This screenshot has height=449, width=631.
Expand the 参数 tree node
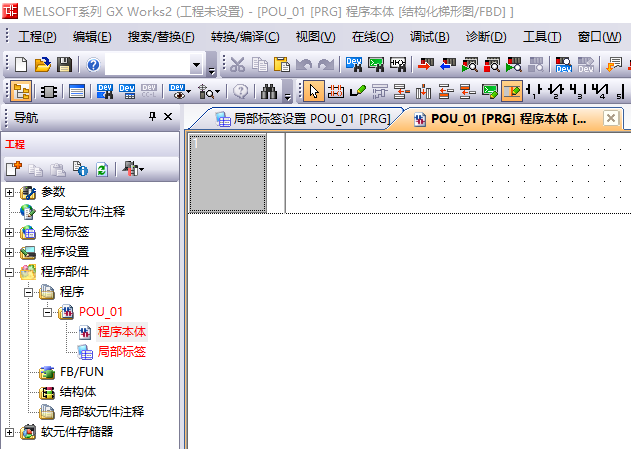click(x=9, y=192)
